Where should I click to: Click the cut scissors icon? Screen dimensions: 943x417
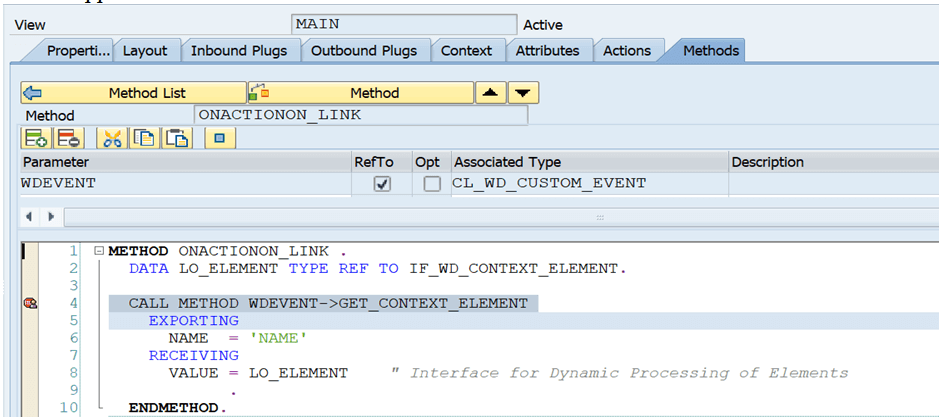(x=112, y=138)
